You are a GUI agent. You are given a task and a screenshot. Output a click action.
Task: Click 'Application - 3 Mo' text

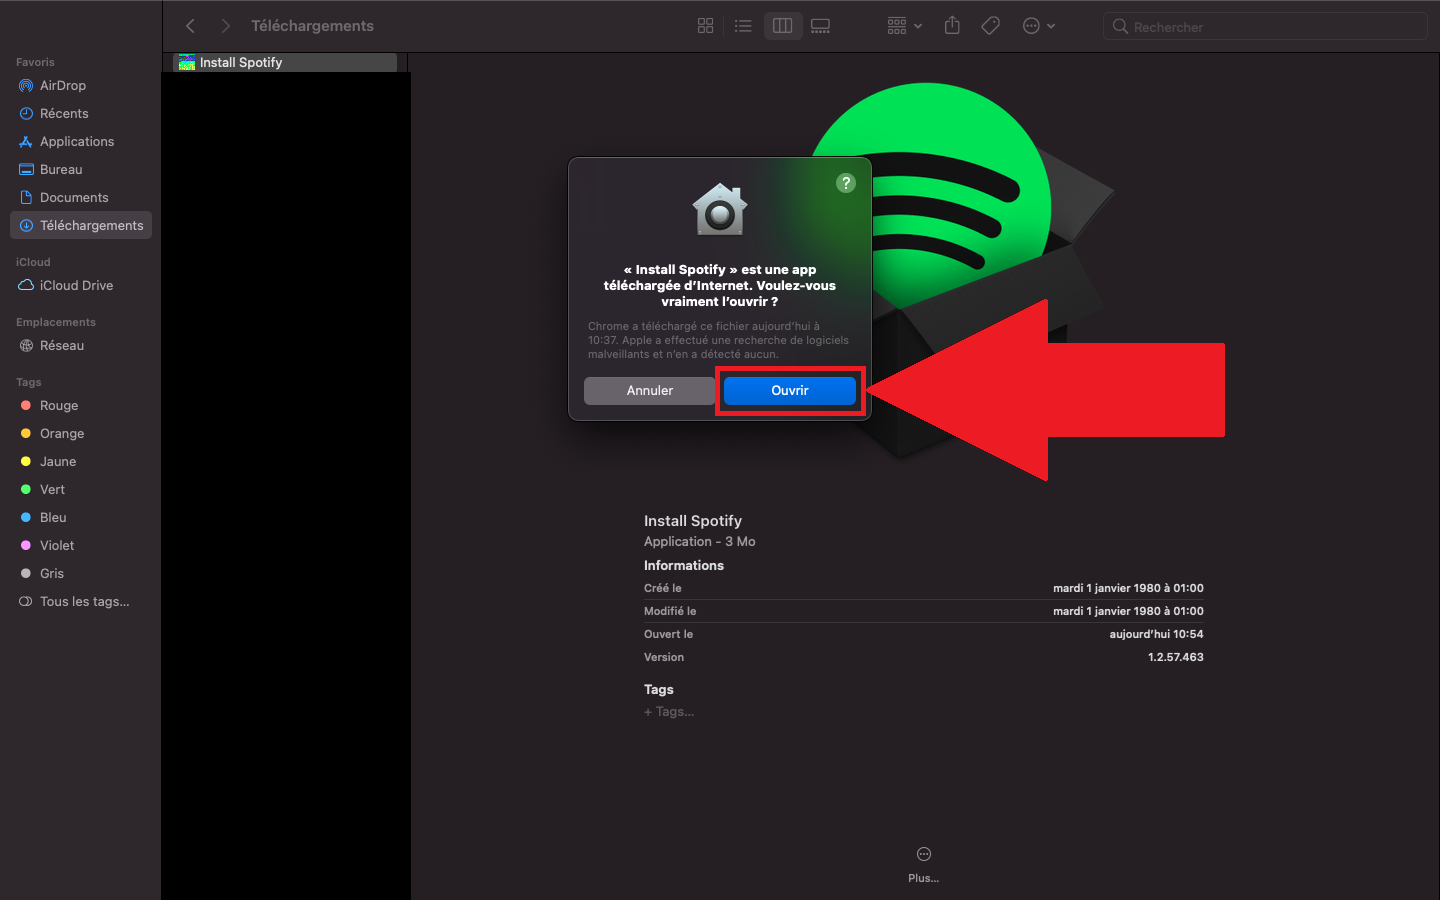click(x=700, y=542)
